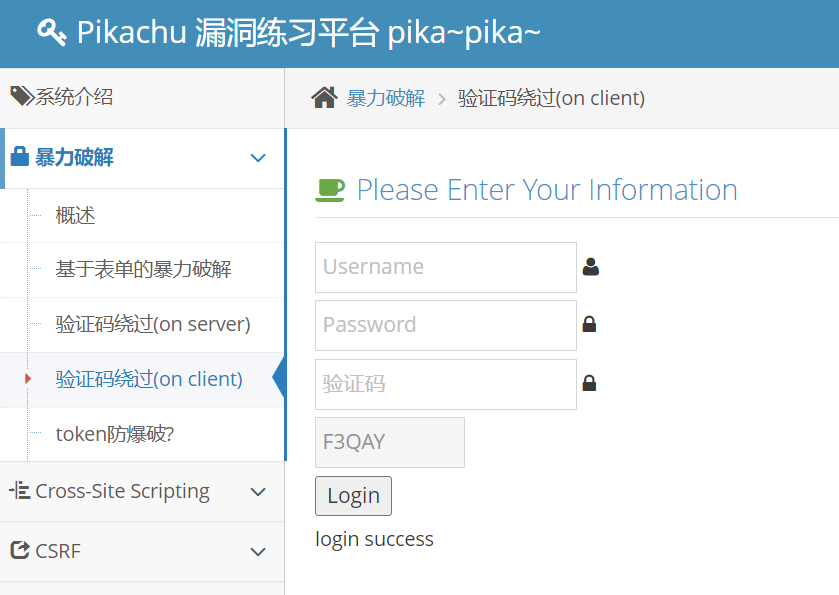This screenshot has height=595, width=839.
Task: Click the lock icon beside Password field
Action: coord(589,324)
